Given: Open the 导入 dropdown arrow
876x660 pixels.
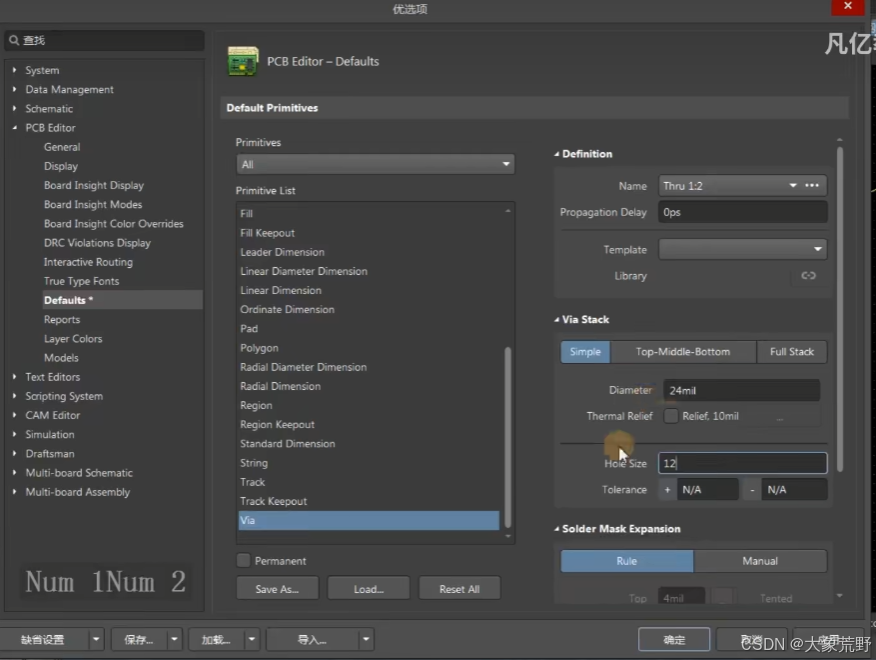Looking at the screenshot, I should click(x=366, y=639).
